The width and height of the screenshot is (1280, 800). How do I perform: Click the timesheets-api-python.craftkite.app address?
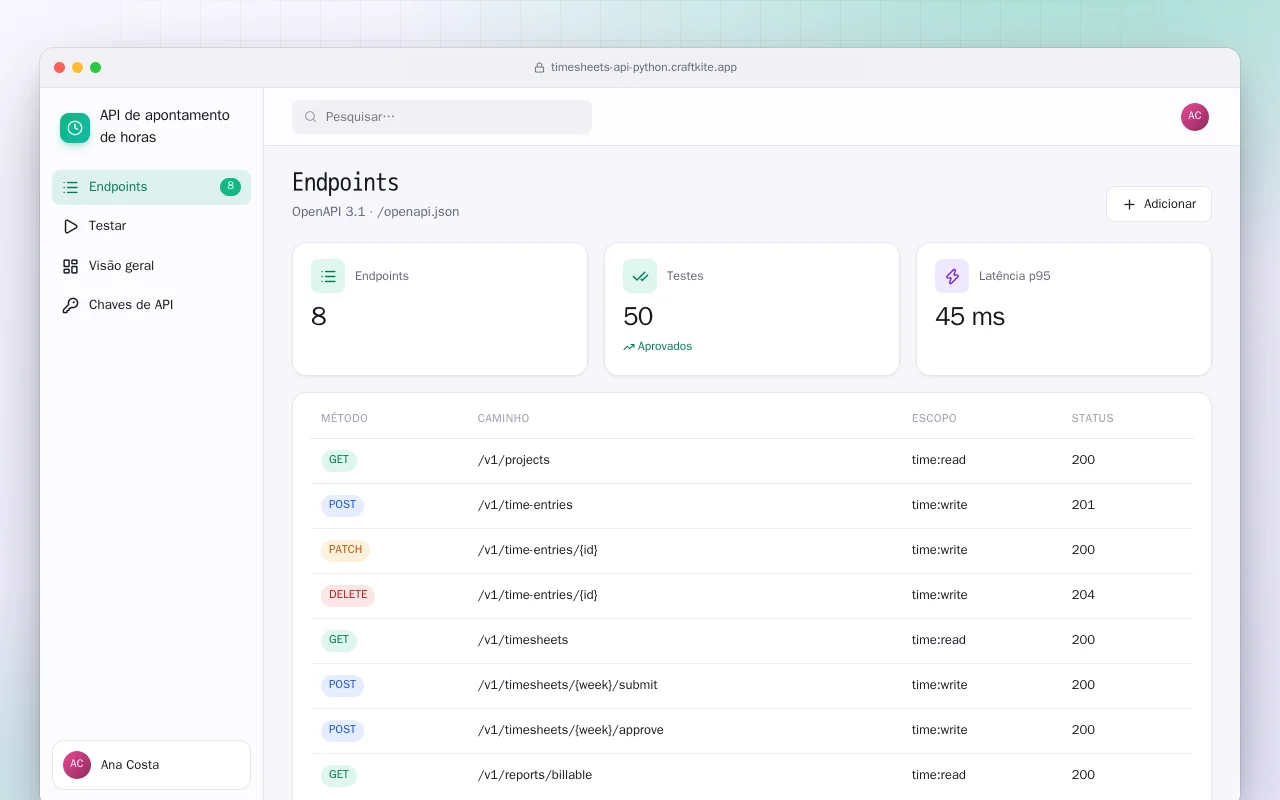click(644, 68)
